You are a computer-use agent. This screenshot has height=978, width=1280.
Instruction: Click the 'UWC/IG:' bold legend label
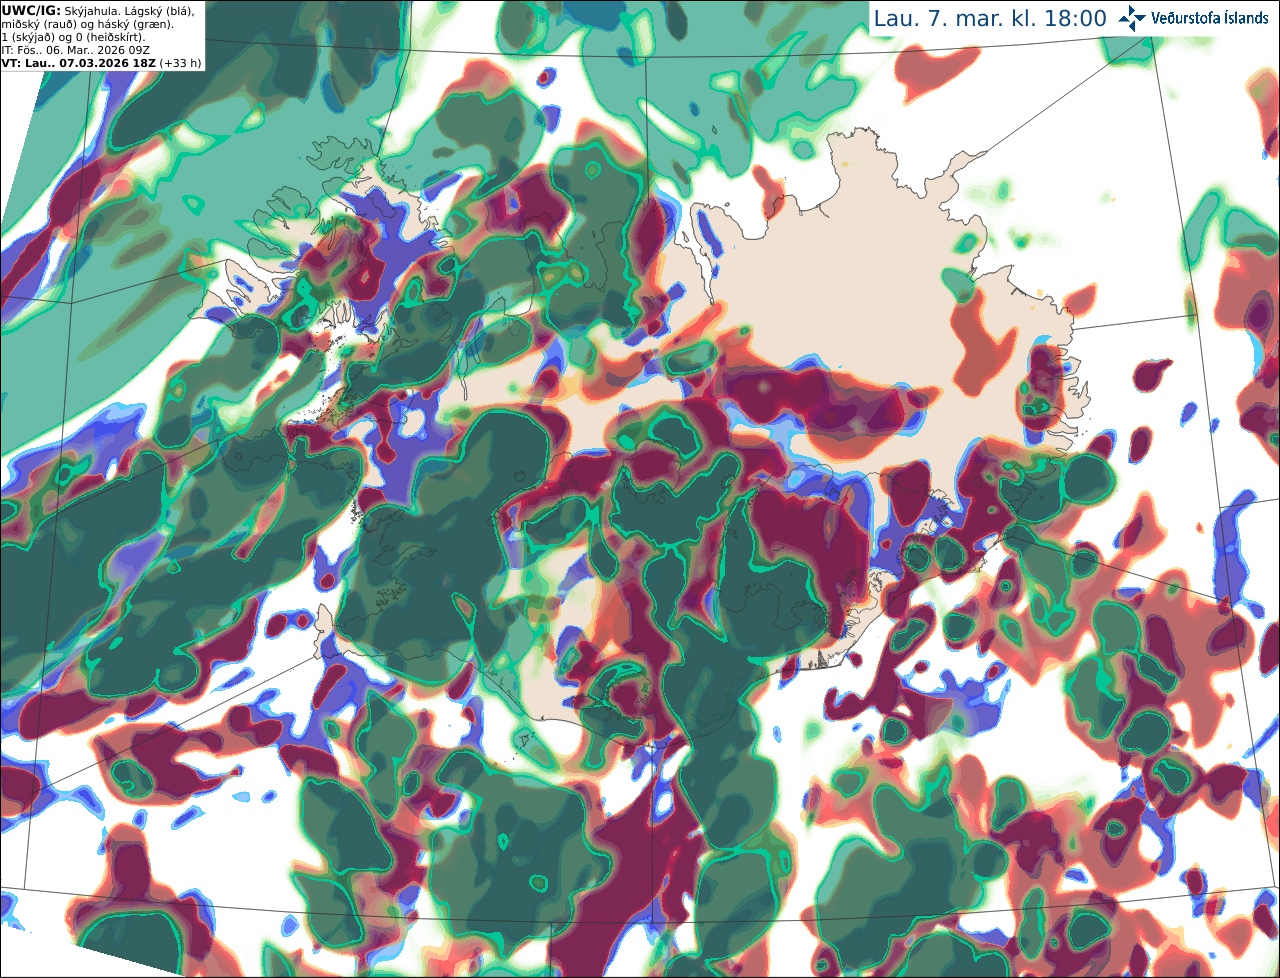point(31,10)
